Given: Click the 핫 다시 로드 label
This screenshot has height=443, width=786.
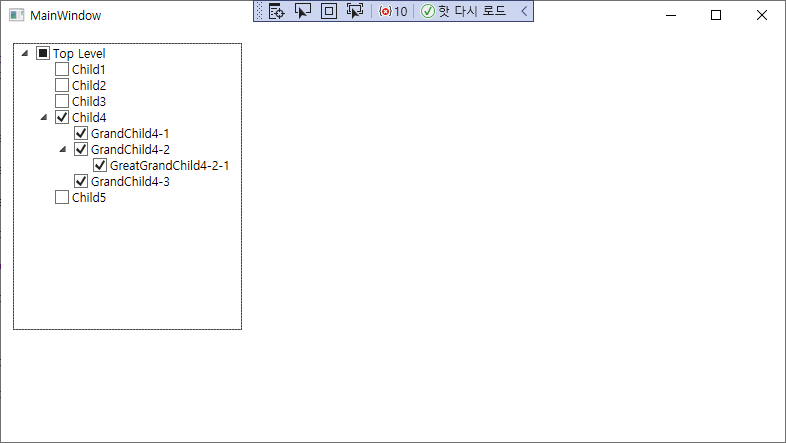Looking at the screenshot, I should (472, 11).
